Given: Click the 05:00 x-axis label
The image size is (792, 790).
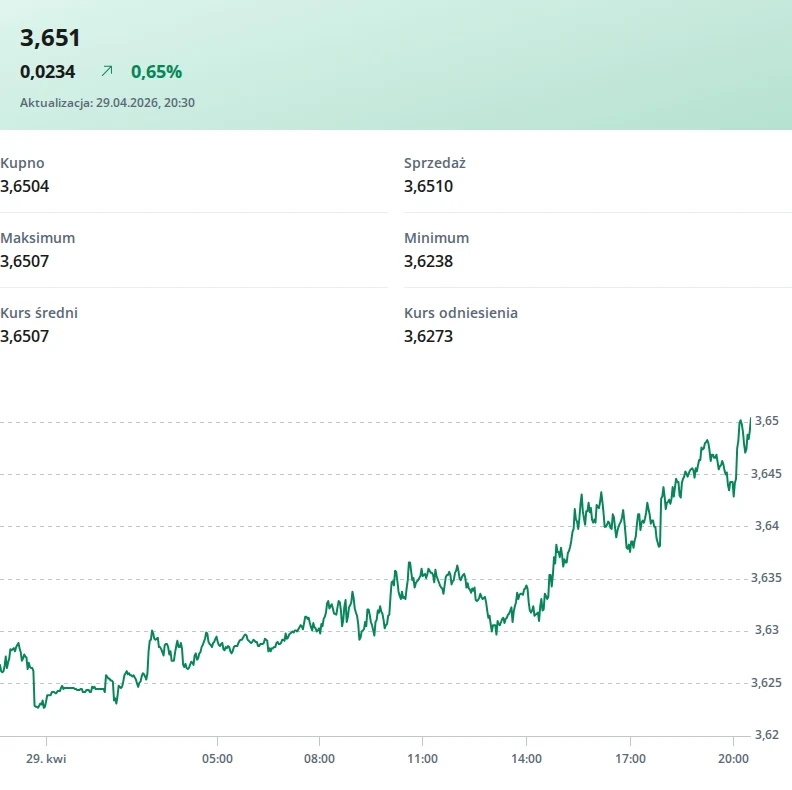Looking at the screenshot, I should (218, 759).
